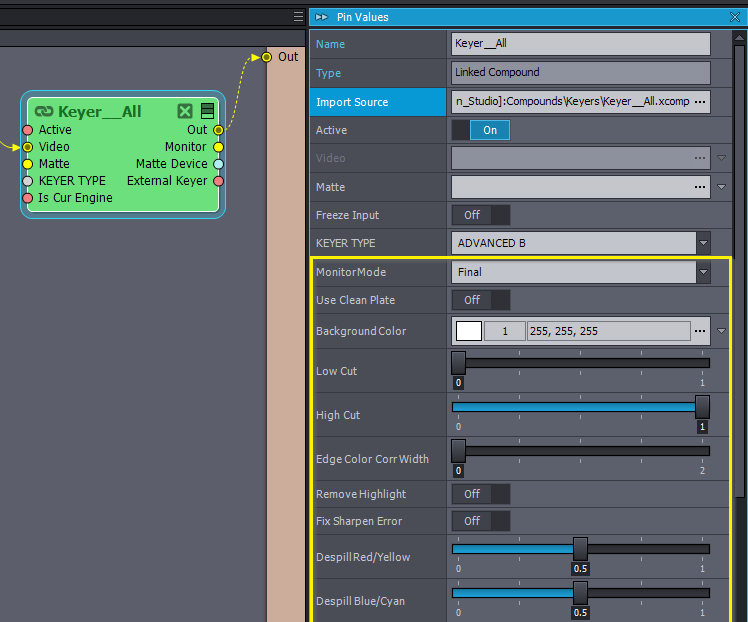
Task: Open the MonitorMode dropdown
Action: [703, 272]
